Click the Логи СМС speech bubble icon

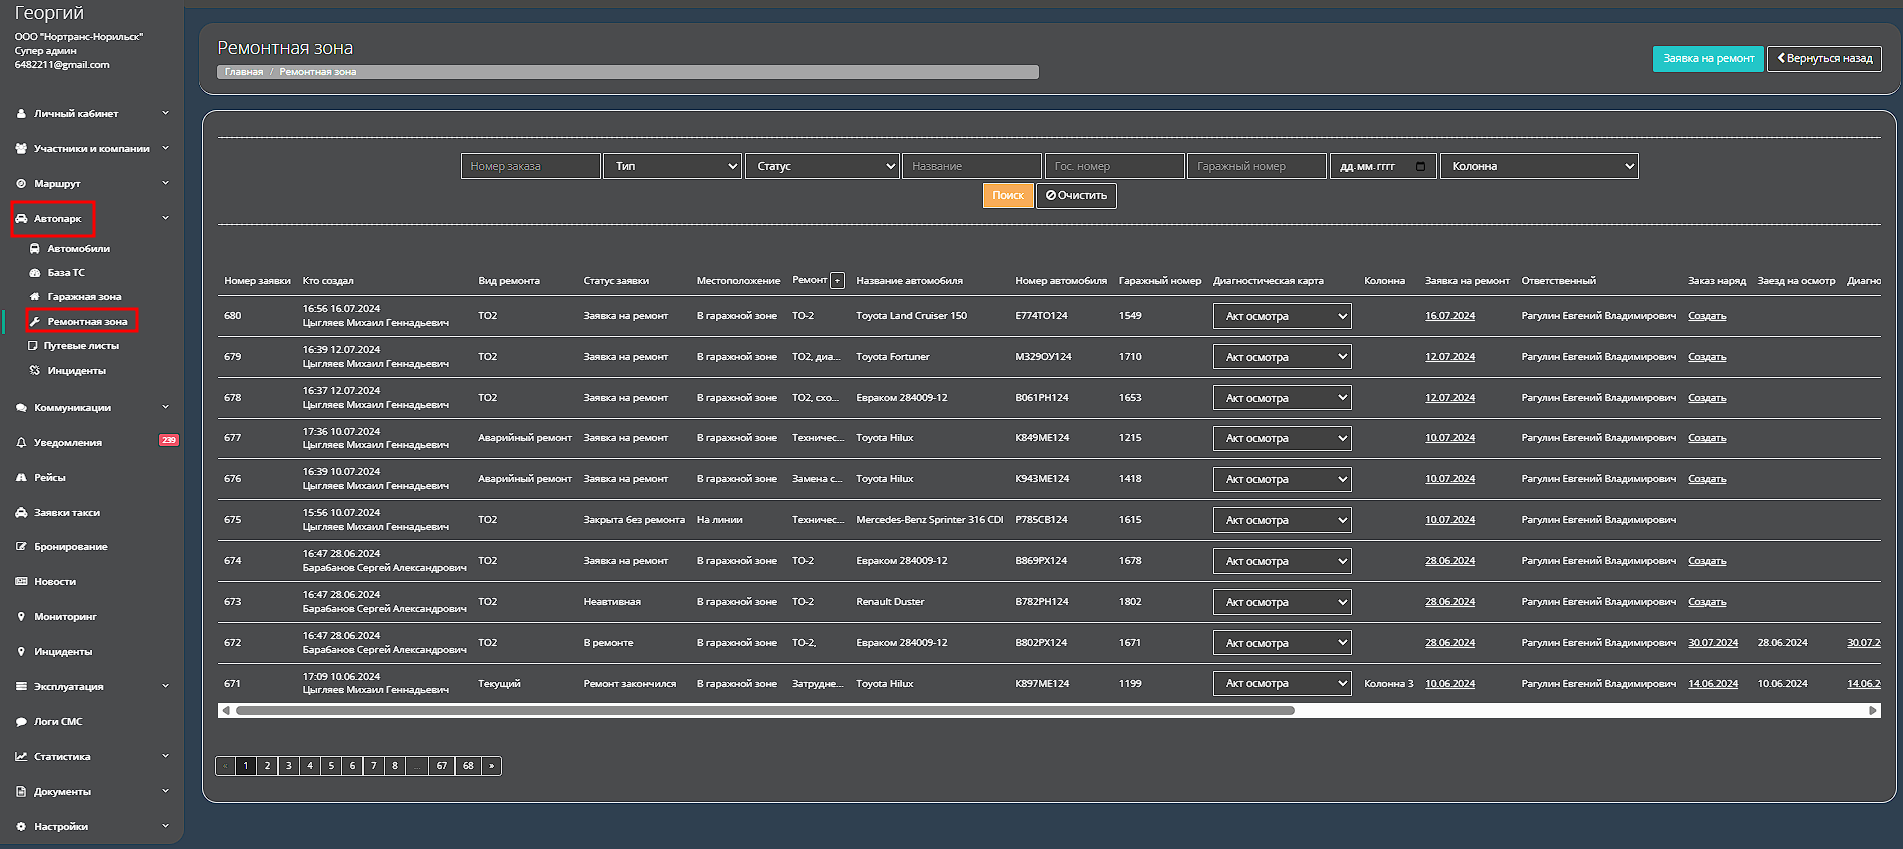[21, 722]
